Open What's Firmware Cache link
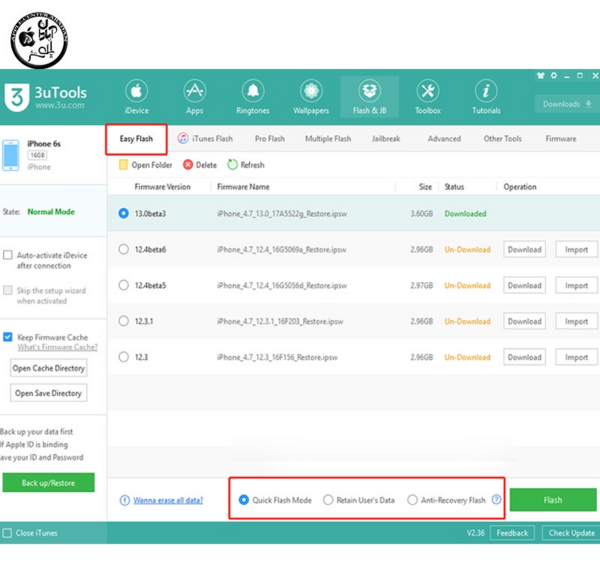The width and height of the screenshot is (600, 574). 57,347
